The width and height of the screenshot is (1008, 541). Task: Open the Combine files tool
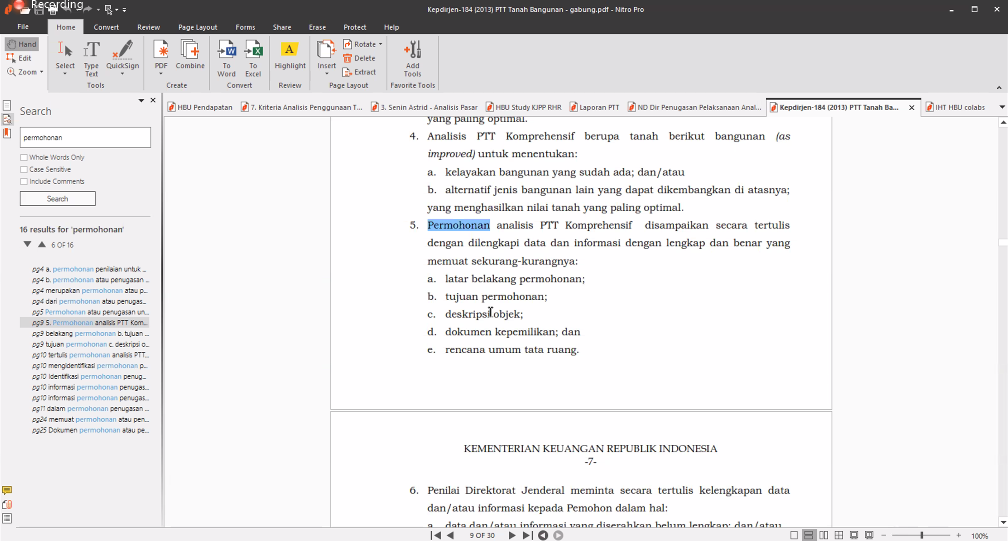pos(190,54)
